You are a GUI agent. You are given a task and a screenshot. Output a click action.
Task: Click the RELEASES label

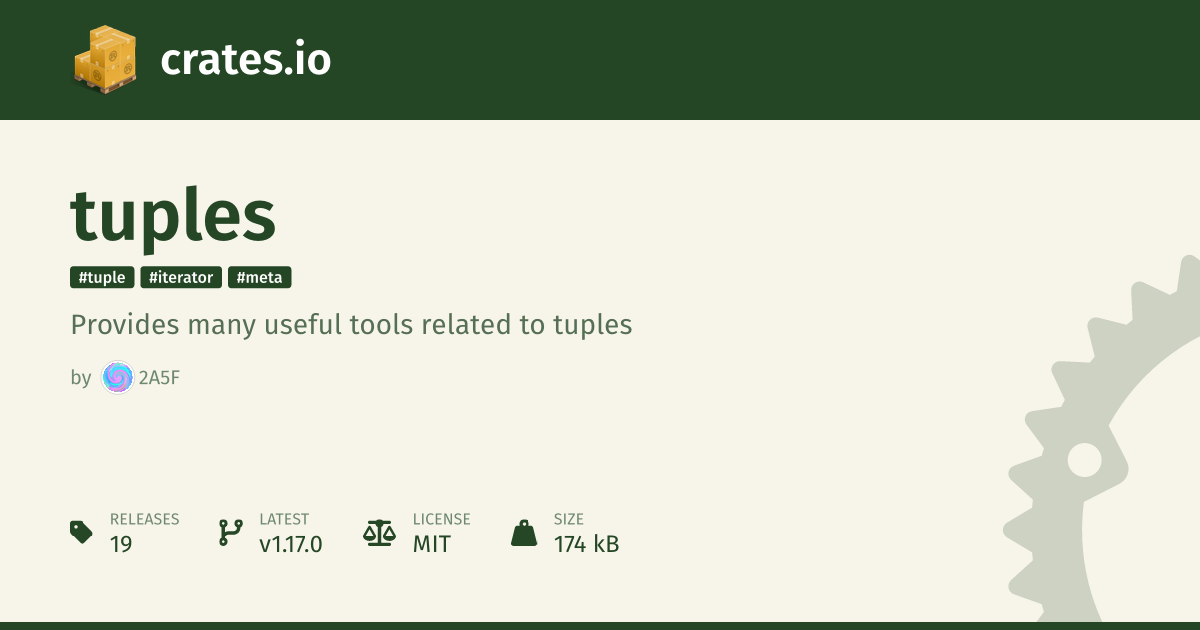tap(144, 520)
